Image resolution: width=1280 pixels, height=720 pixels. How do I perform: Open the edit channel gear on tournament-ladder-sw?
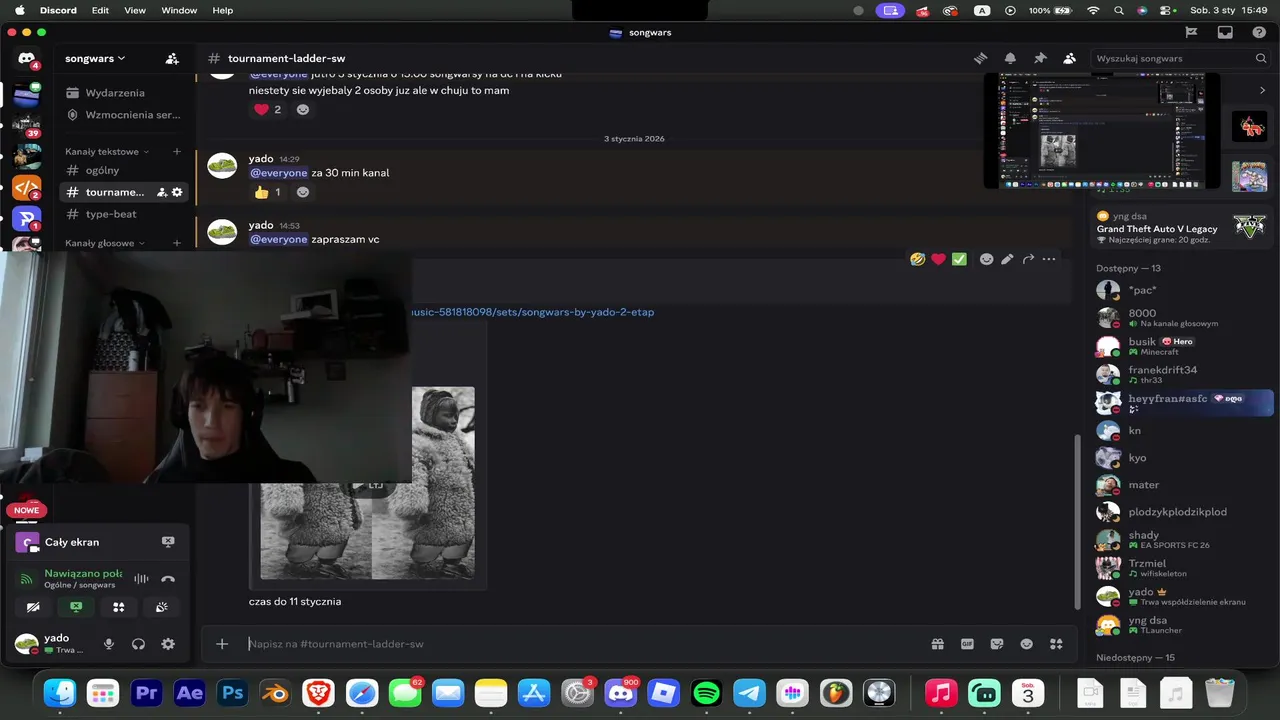click(x=177, y=192)
